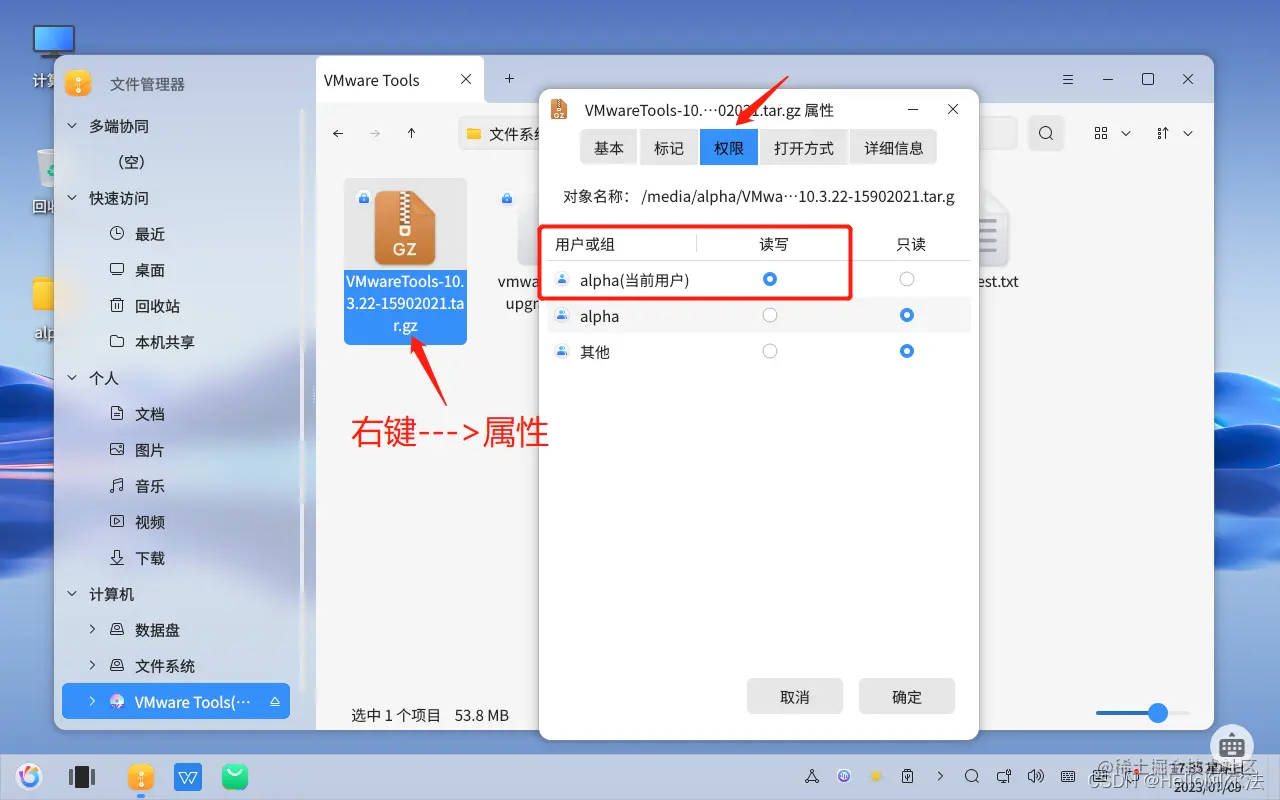1280x800 pixels.
Task: Navigate up one directory with the up arrow
Action: (411, 132)
